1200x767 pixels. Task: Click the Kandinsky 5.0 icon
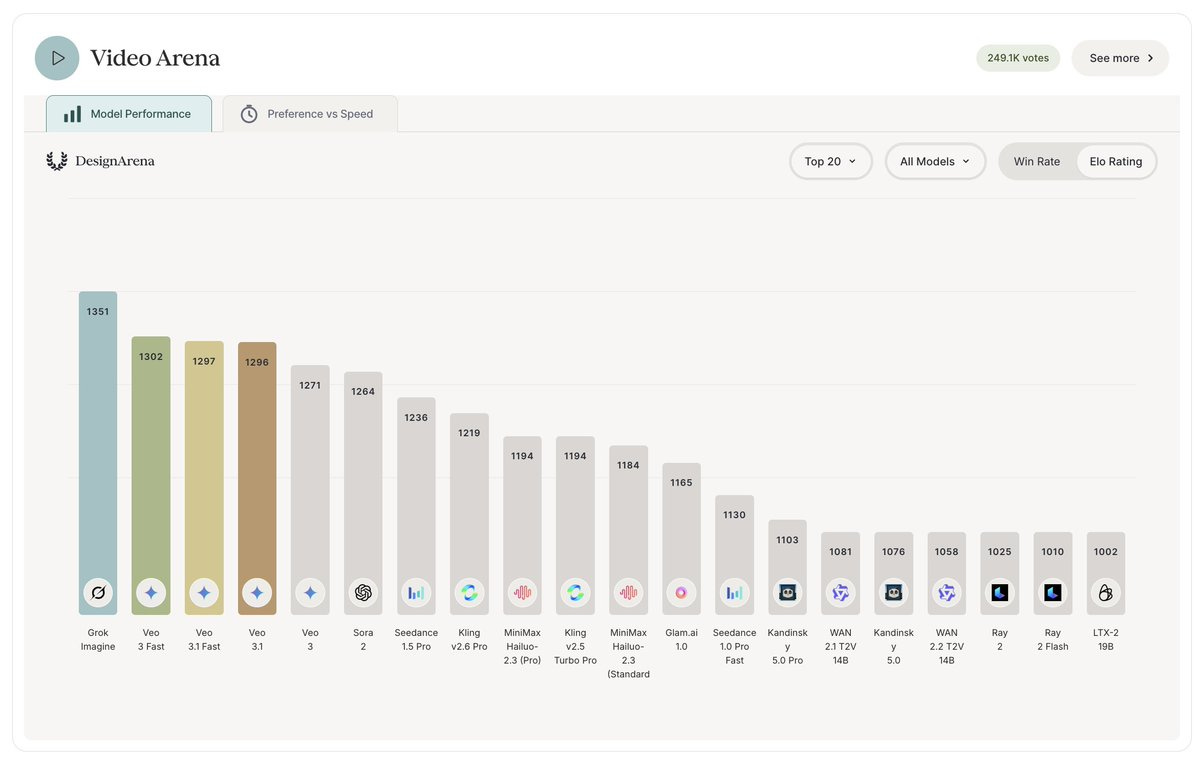[893, 593]
